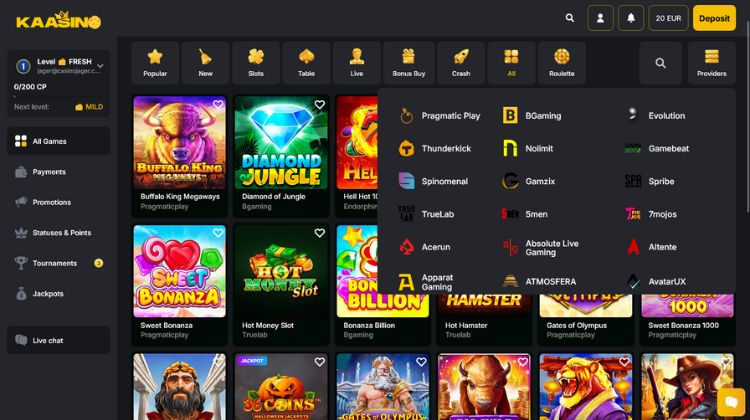Choose Gamebeat provider
Viewport: 750px width, 420px height.
click(x=657, y=148)
